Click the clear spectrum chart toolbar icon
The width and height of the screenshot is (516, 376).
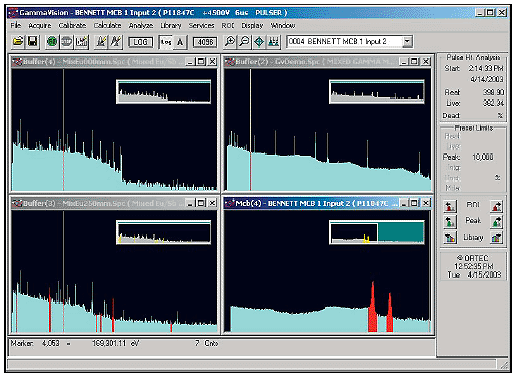click(x=81, y=42)
